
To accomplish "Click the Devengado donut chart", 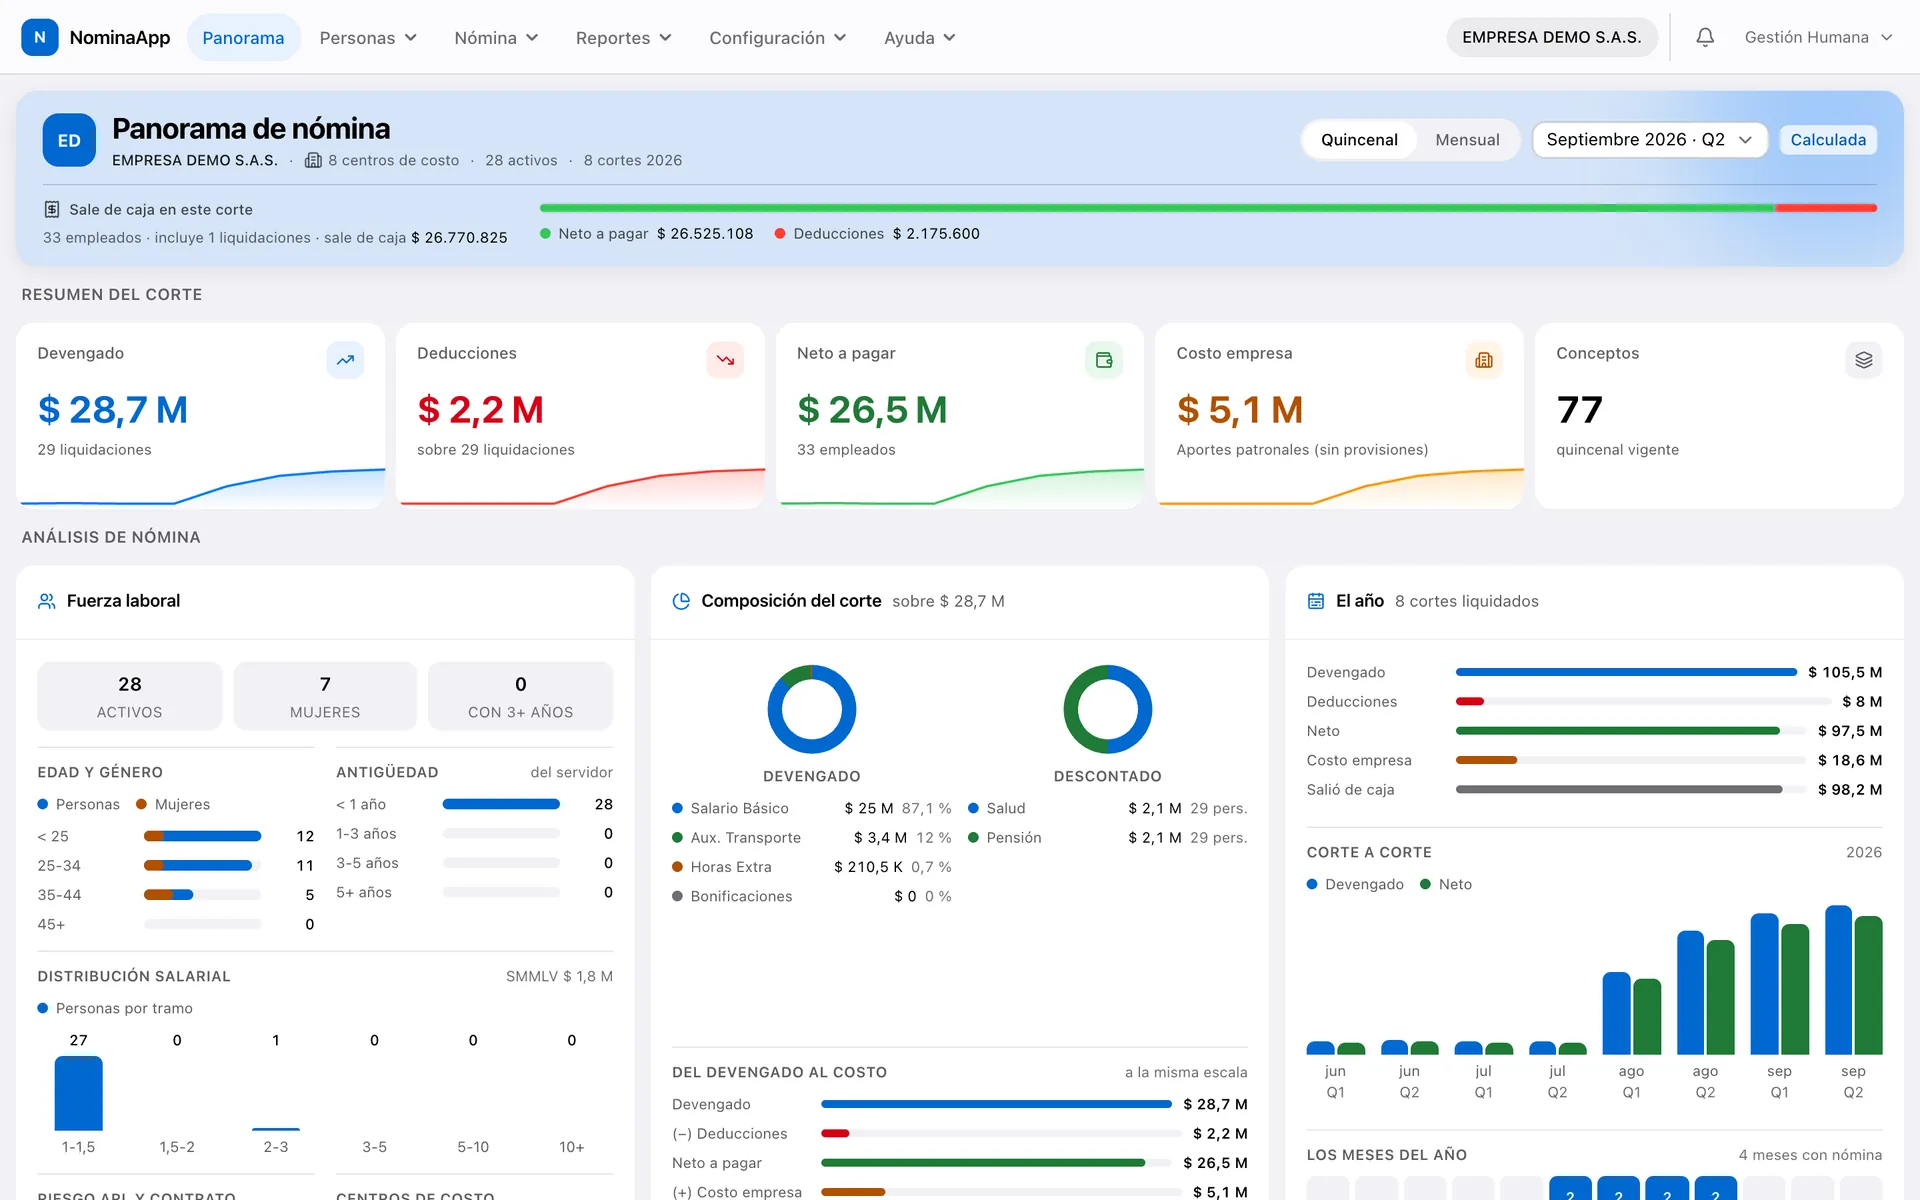I will [x=812, y=709].
